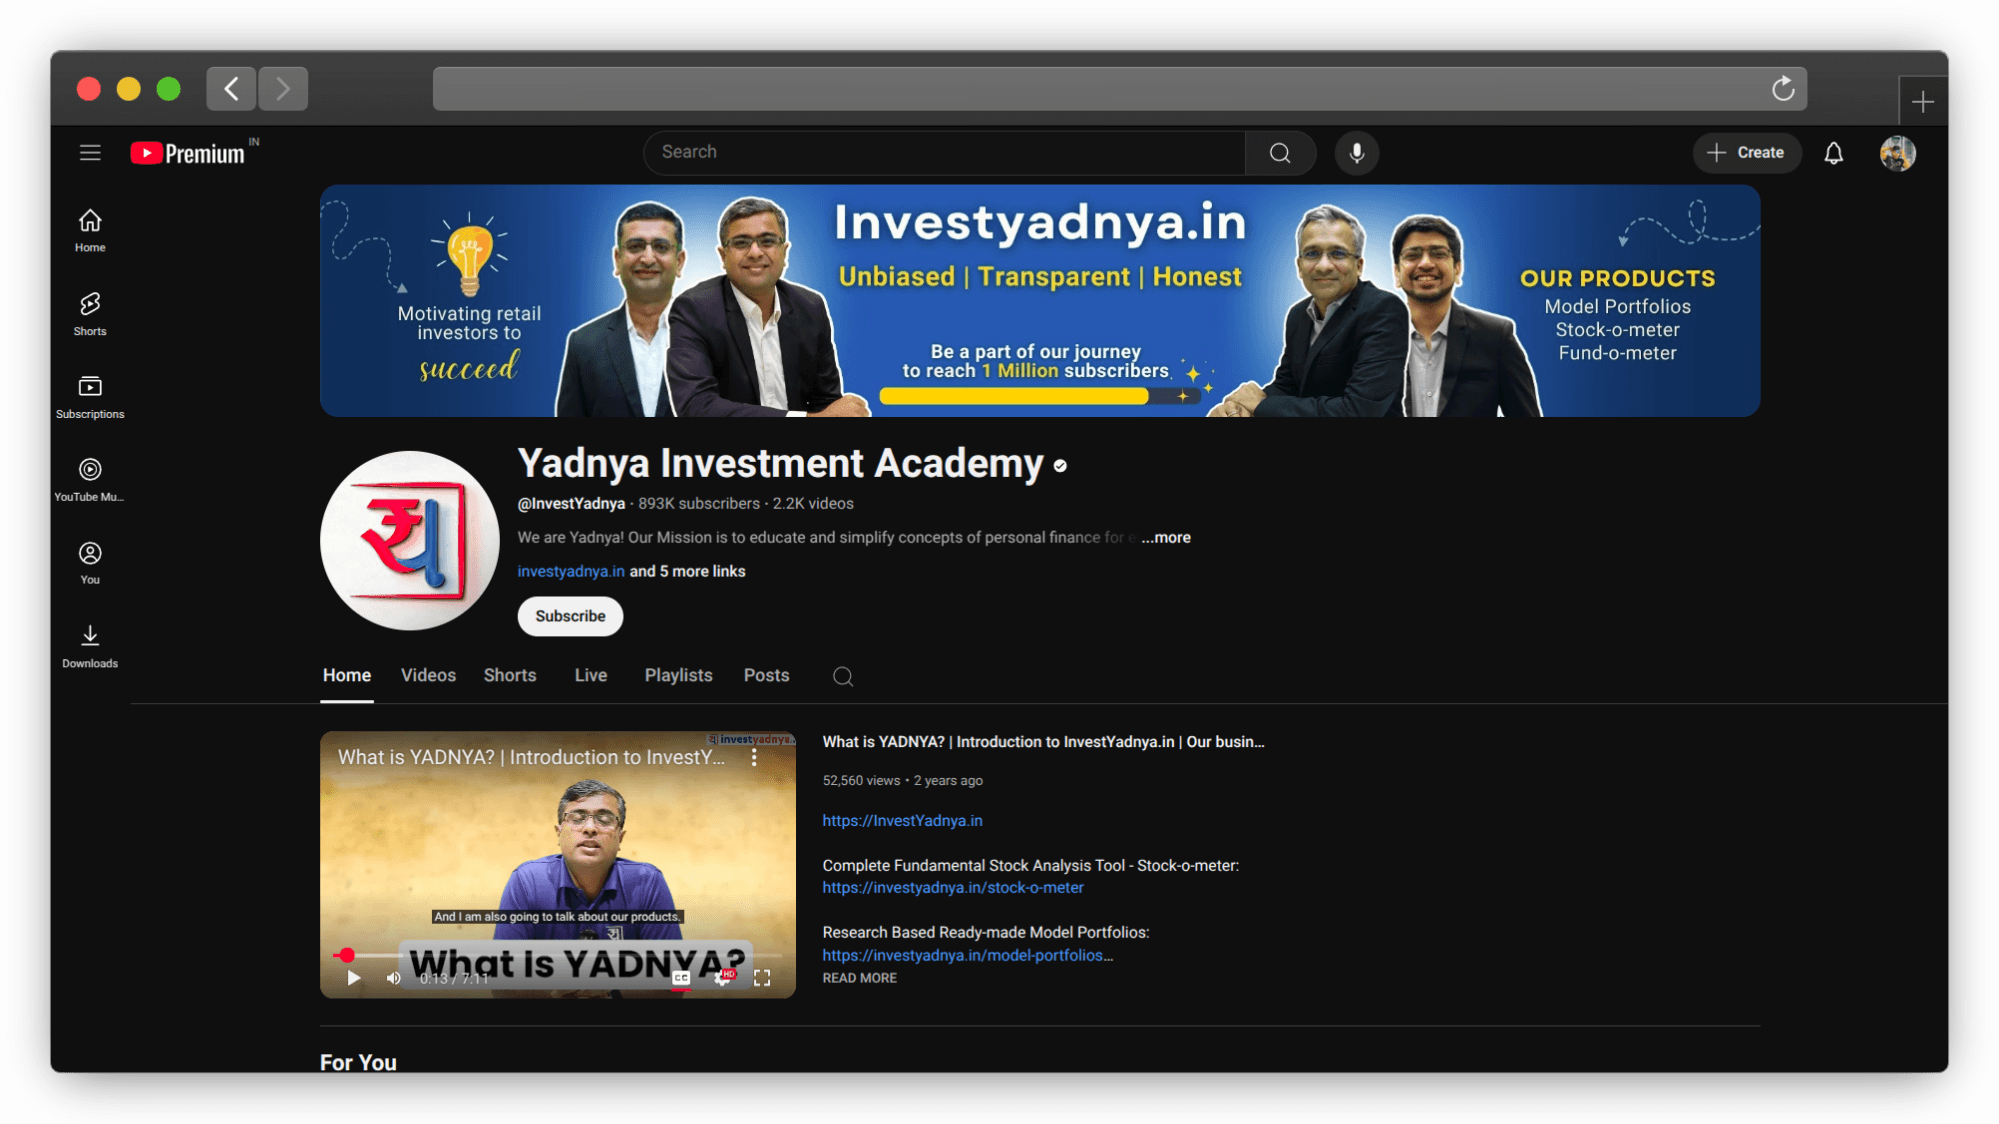Mute the video volume
This screenshot has height=1124, width=1999.
pos(394,978)
